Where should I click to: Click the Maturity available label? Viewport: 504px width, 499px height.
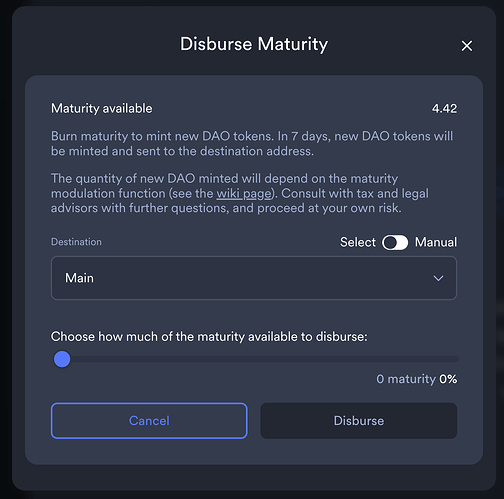coord(102,108)
